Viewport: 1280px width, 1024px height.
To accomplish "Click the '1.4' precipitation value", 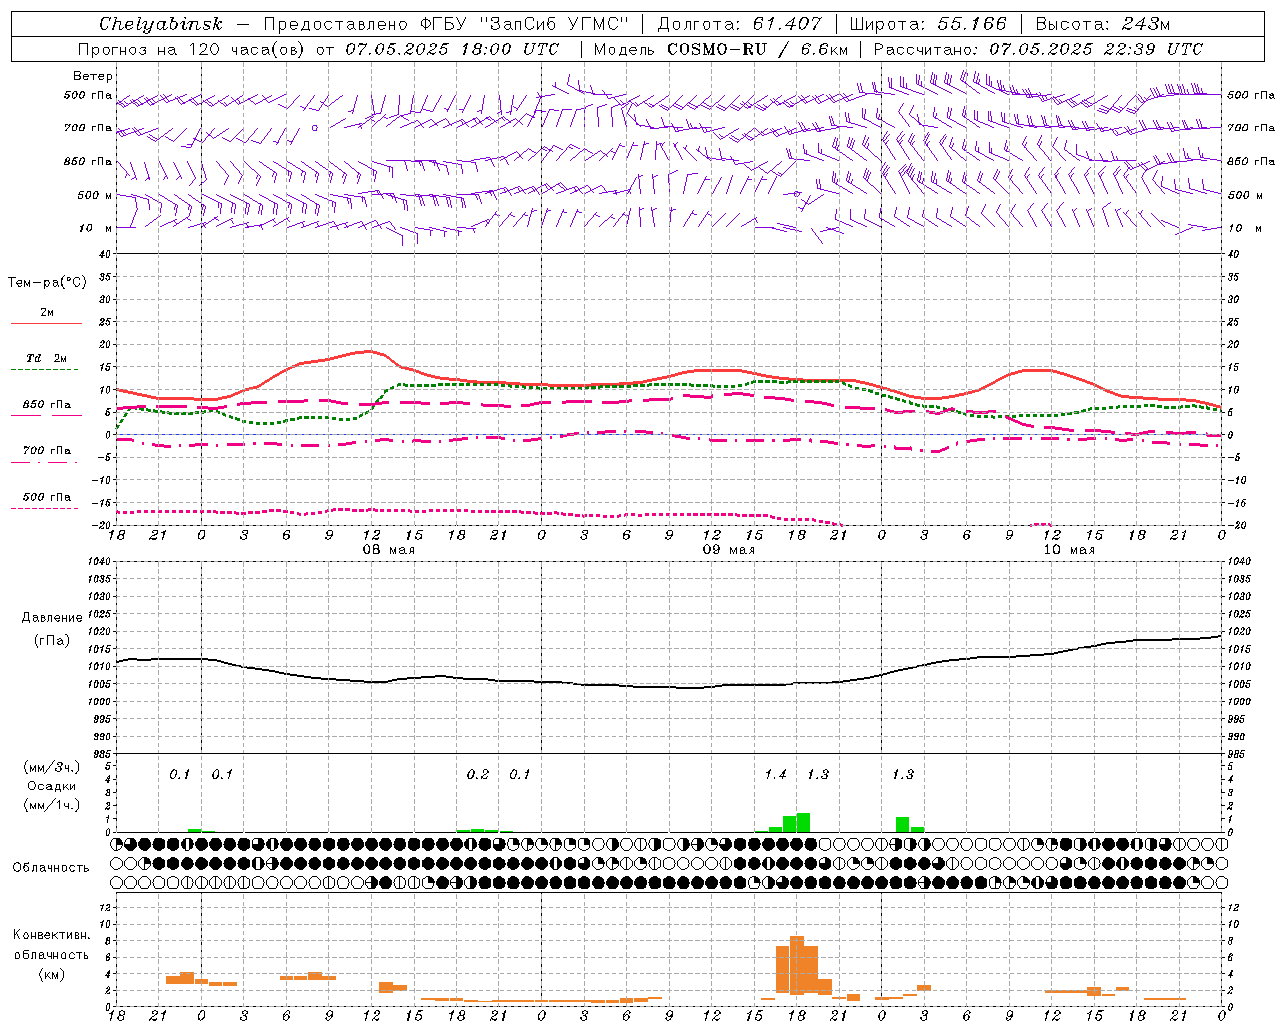I will coord(775,775).
